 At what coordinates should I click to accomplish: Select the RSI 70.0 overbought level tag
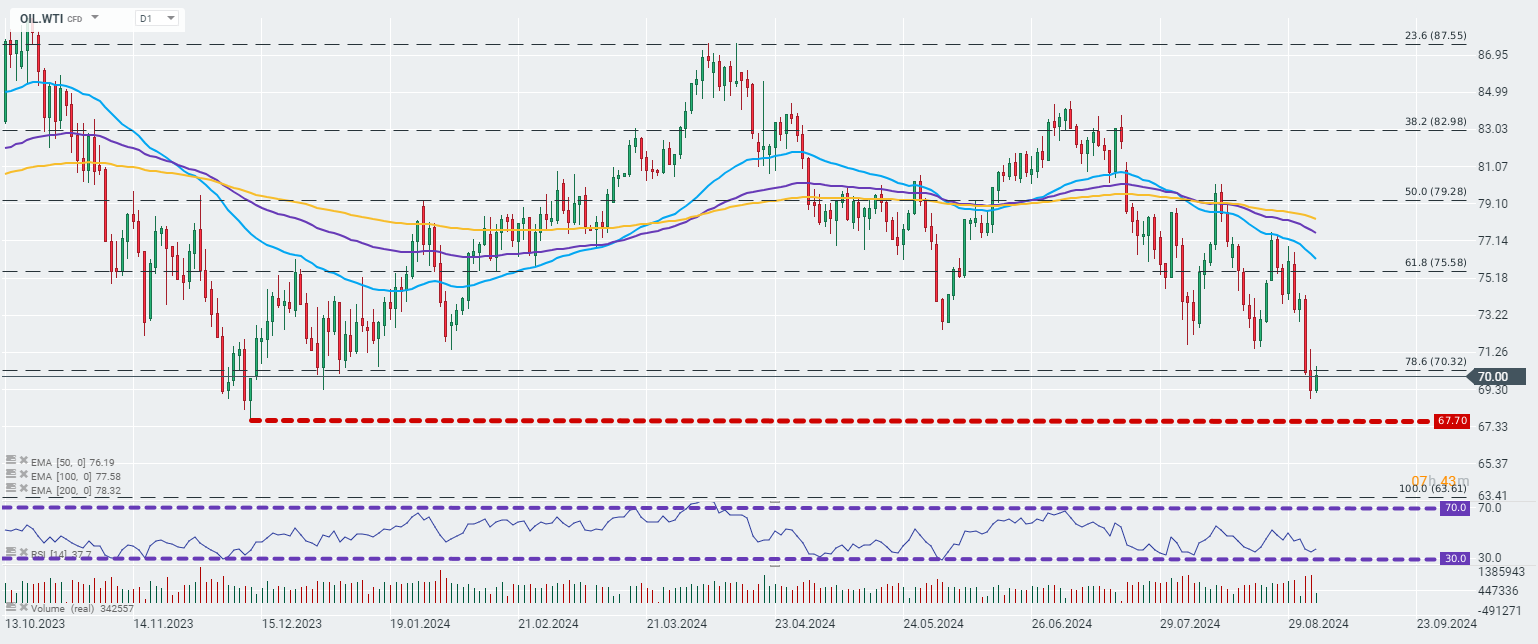pos(1454,508)
